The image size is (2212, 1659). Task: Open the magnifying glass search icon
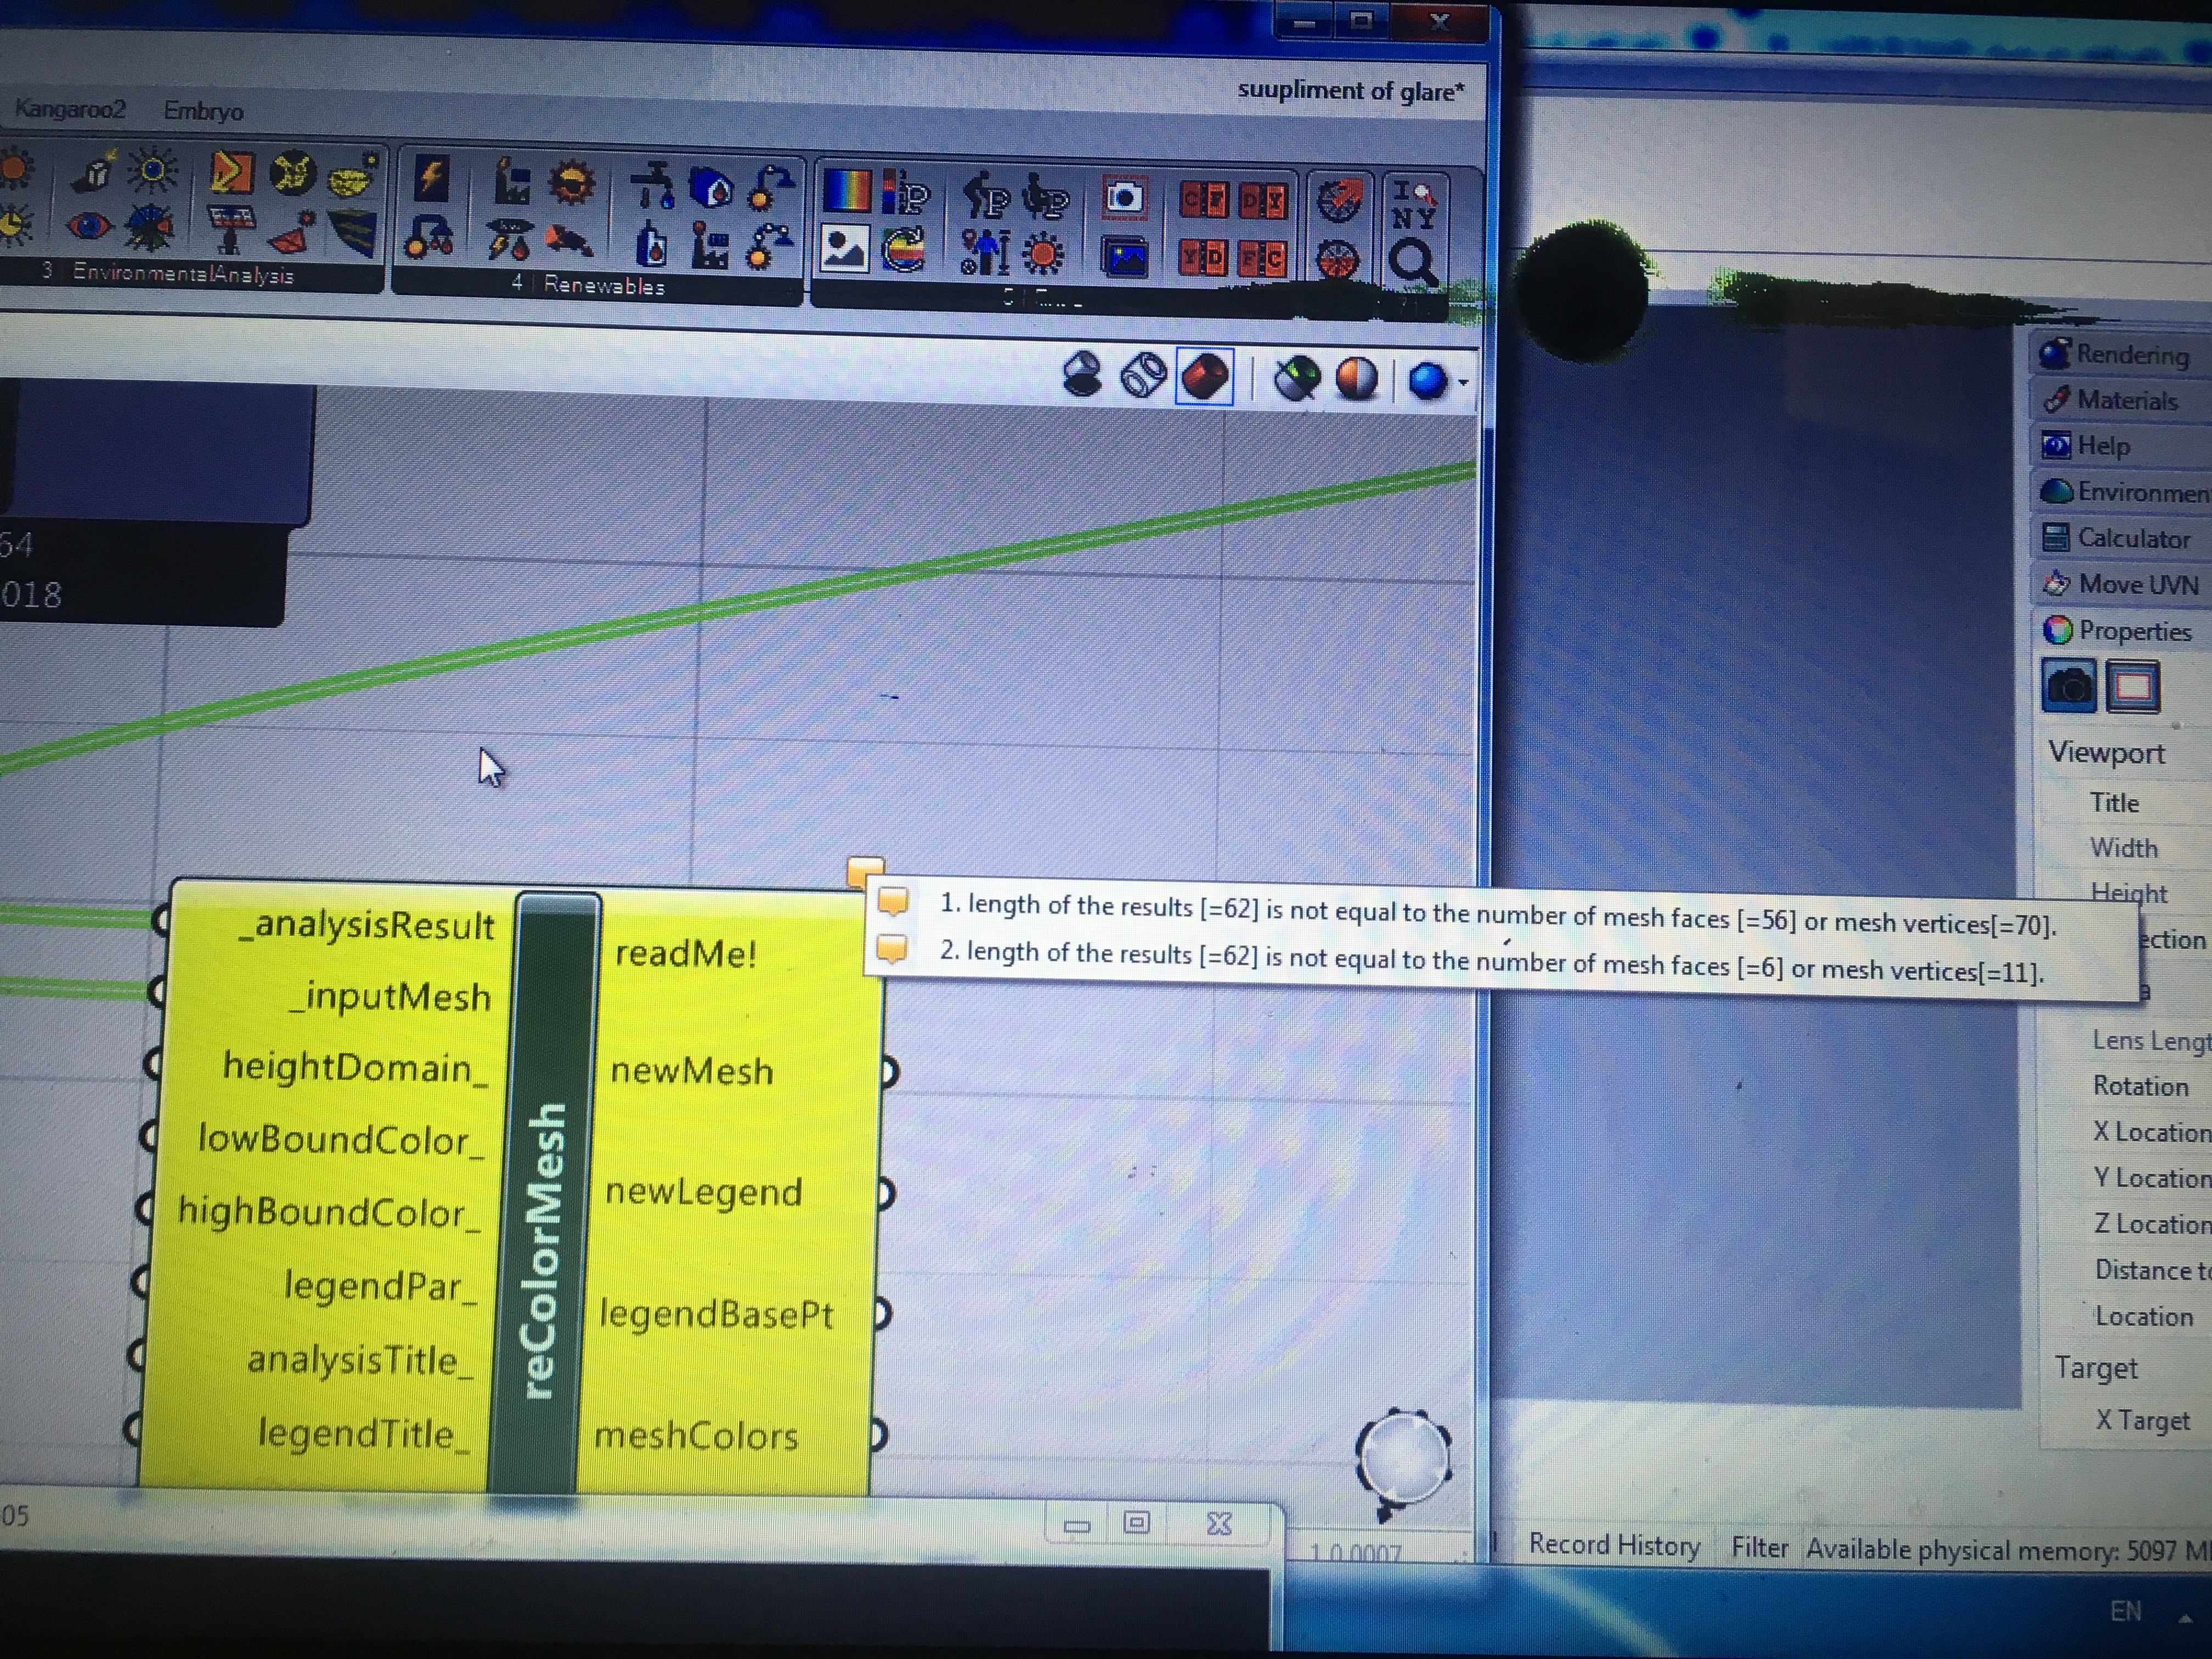click(1413, 263)
